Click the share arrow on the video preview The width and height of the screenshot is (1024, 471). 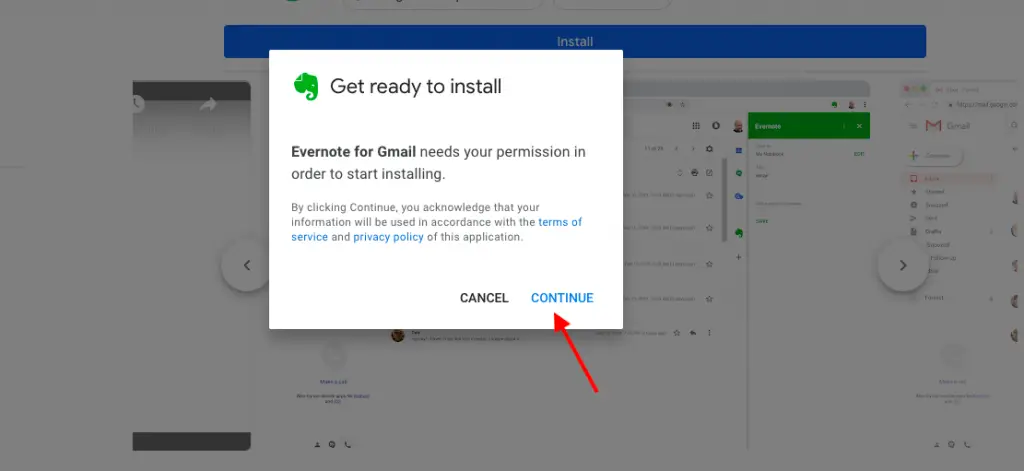tap(208, 105)
